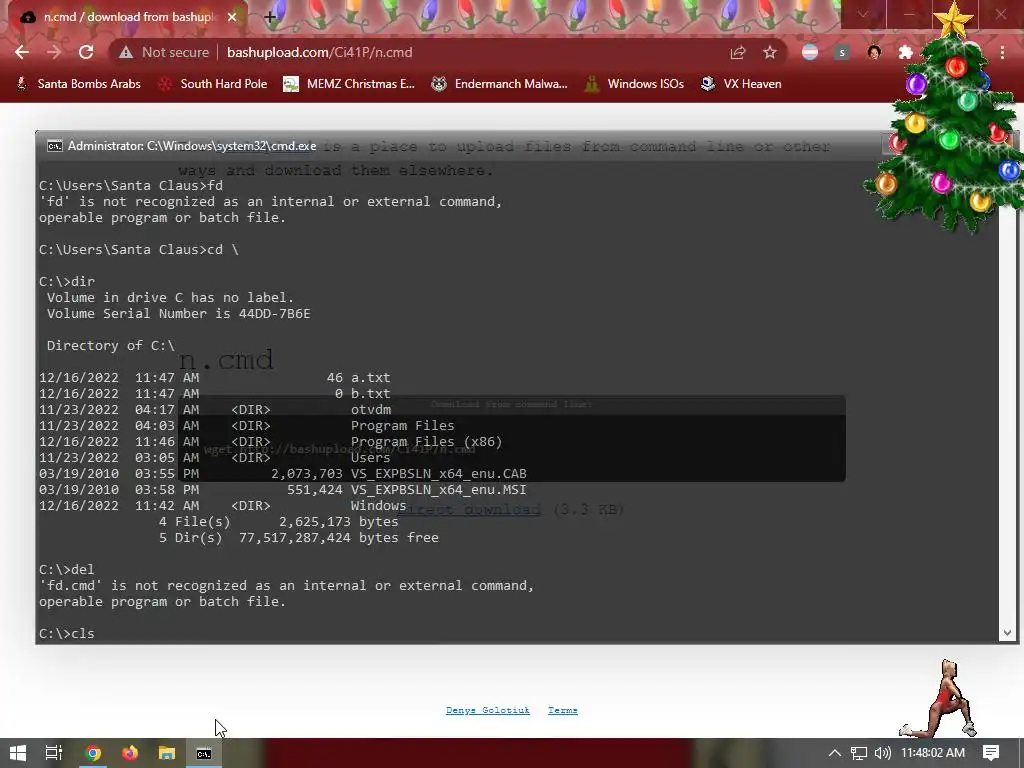Click the n.cmd page heading
Viewport: 1024px width, 768px height.
(226, 359)
